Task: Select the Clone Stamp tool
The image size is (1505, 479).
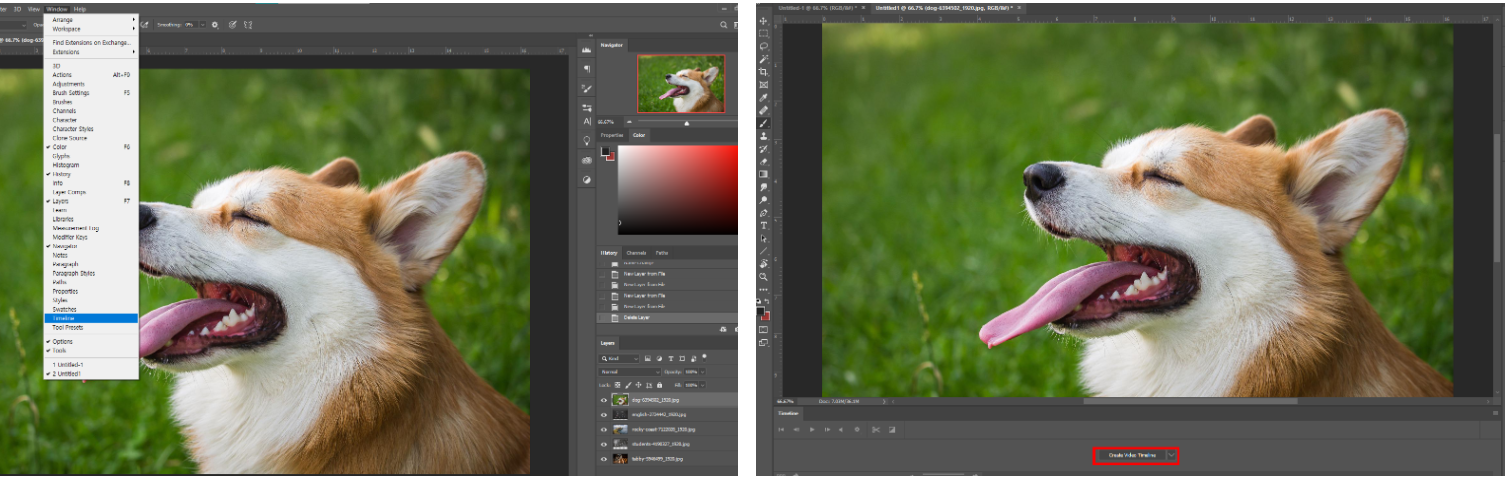Action: [763, 136]
